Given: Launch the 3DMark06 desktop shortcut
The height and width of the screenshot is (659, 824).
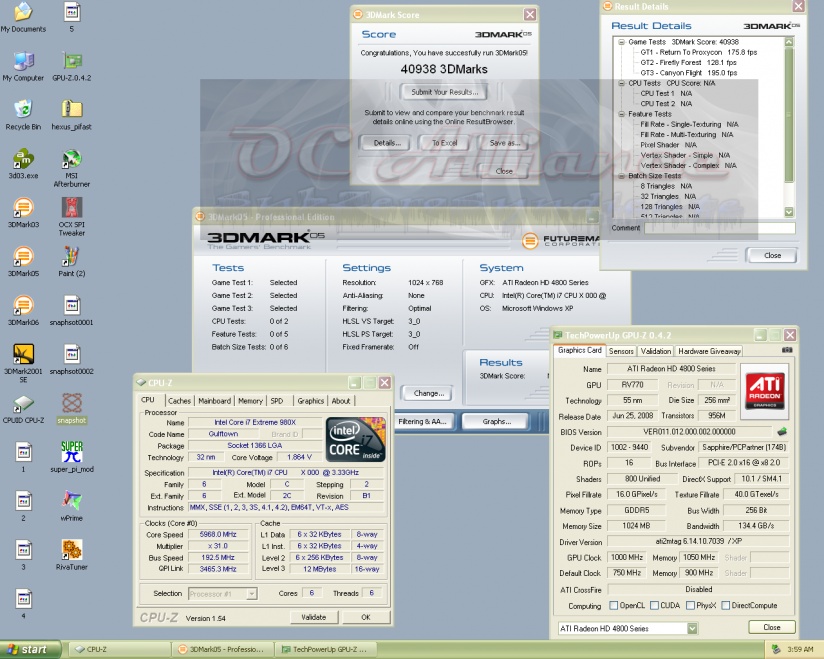Looking at the screenshot, I should pyautogui.click(x=23, y=305).
